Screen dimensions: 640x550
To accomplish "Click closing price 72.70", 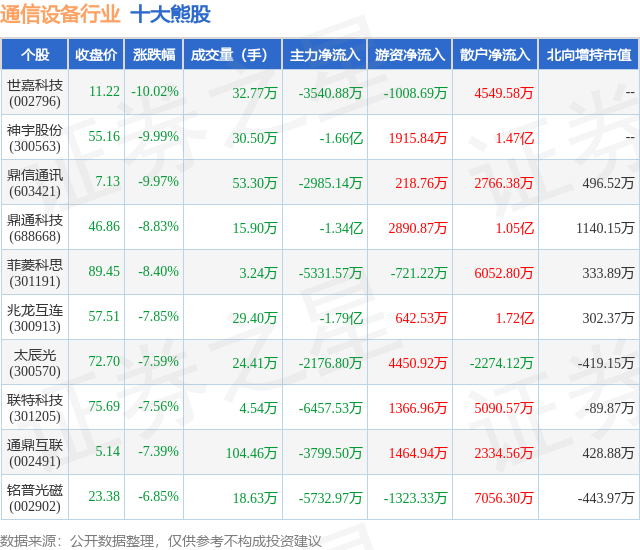I will pyautogui.click(x=104, y=361).
